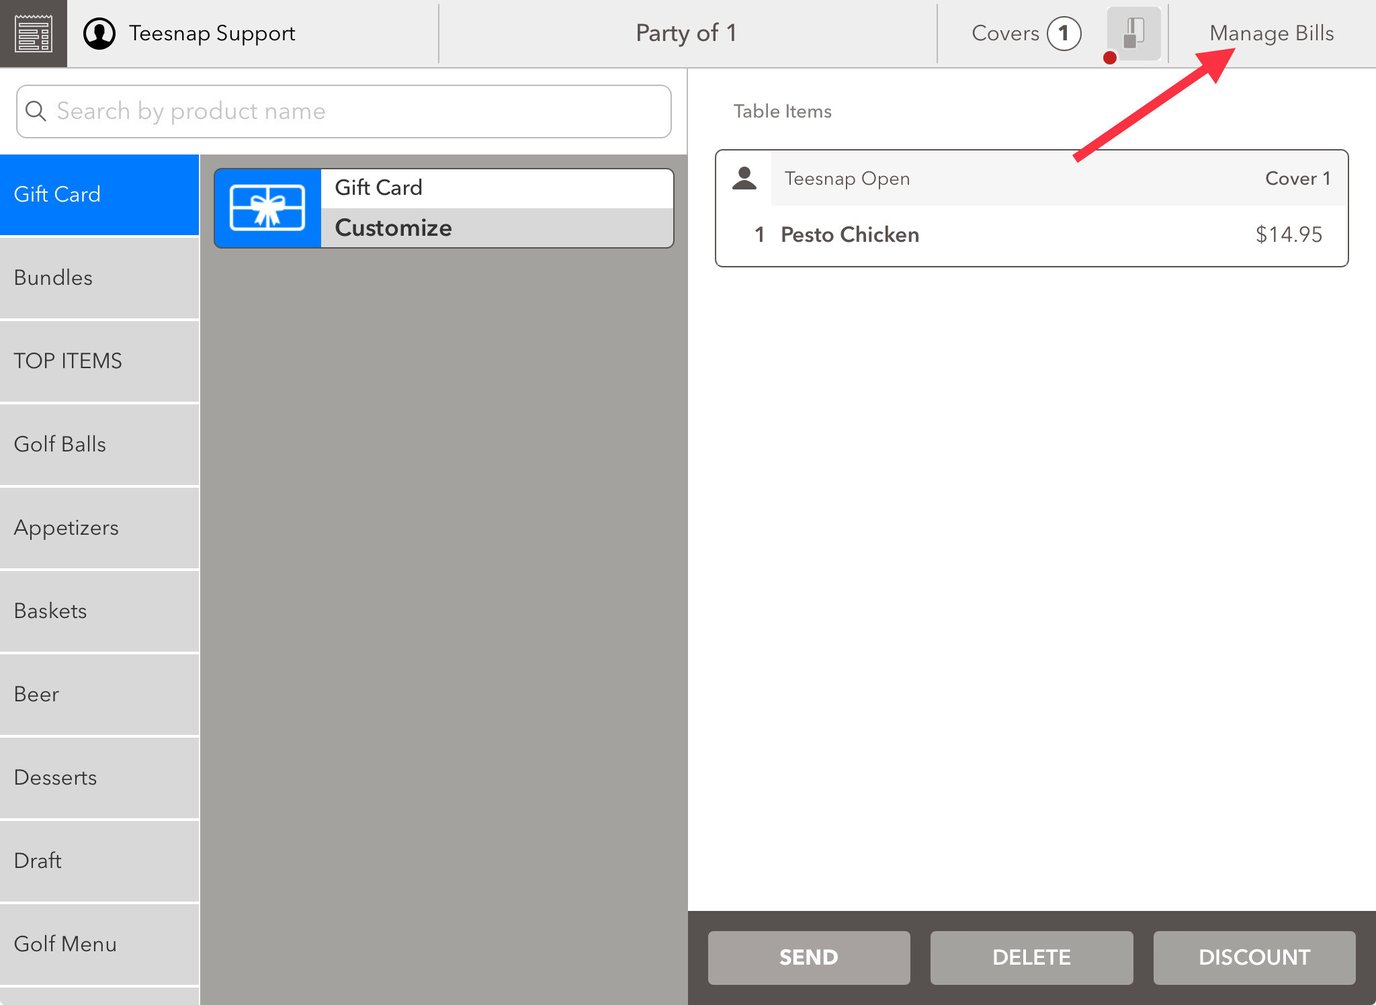
Task: Select the TOP ITEMS category
Action: click(99, 361)
